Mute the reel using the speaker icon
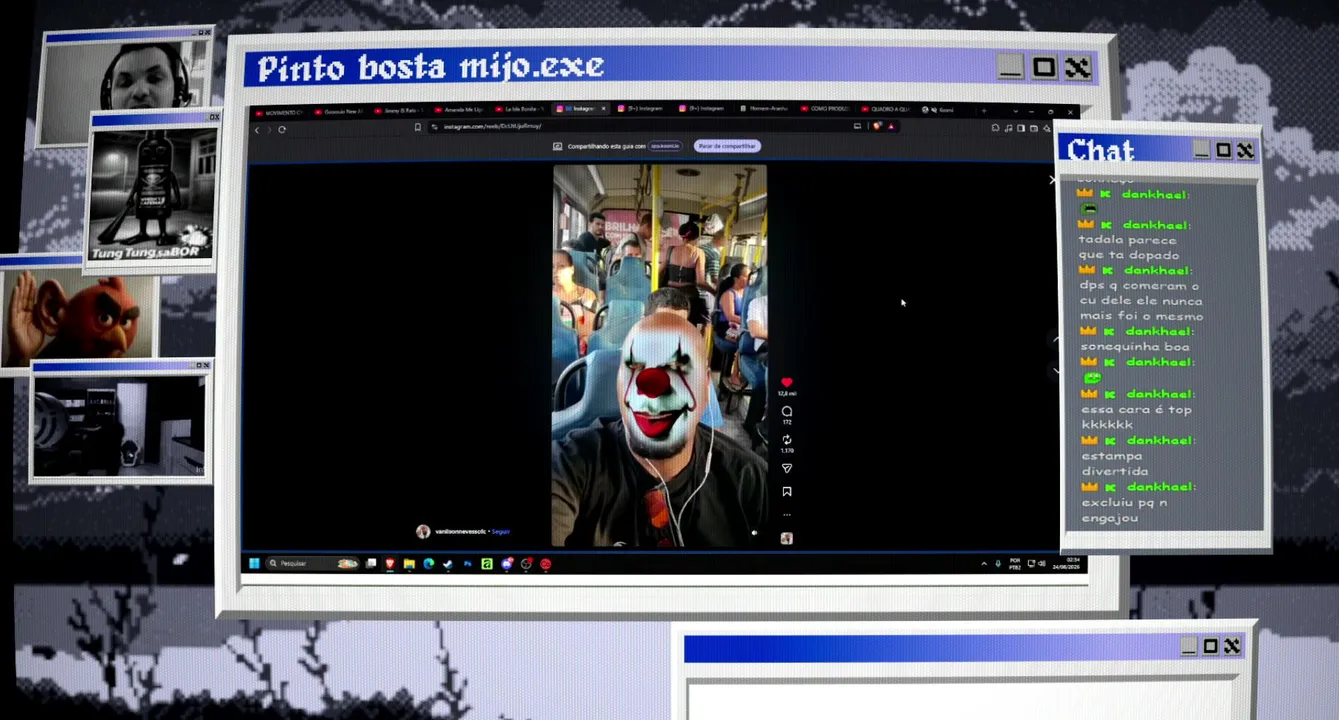This screenshot has width=1339, height=720. pos(754,533)
